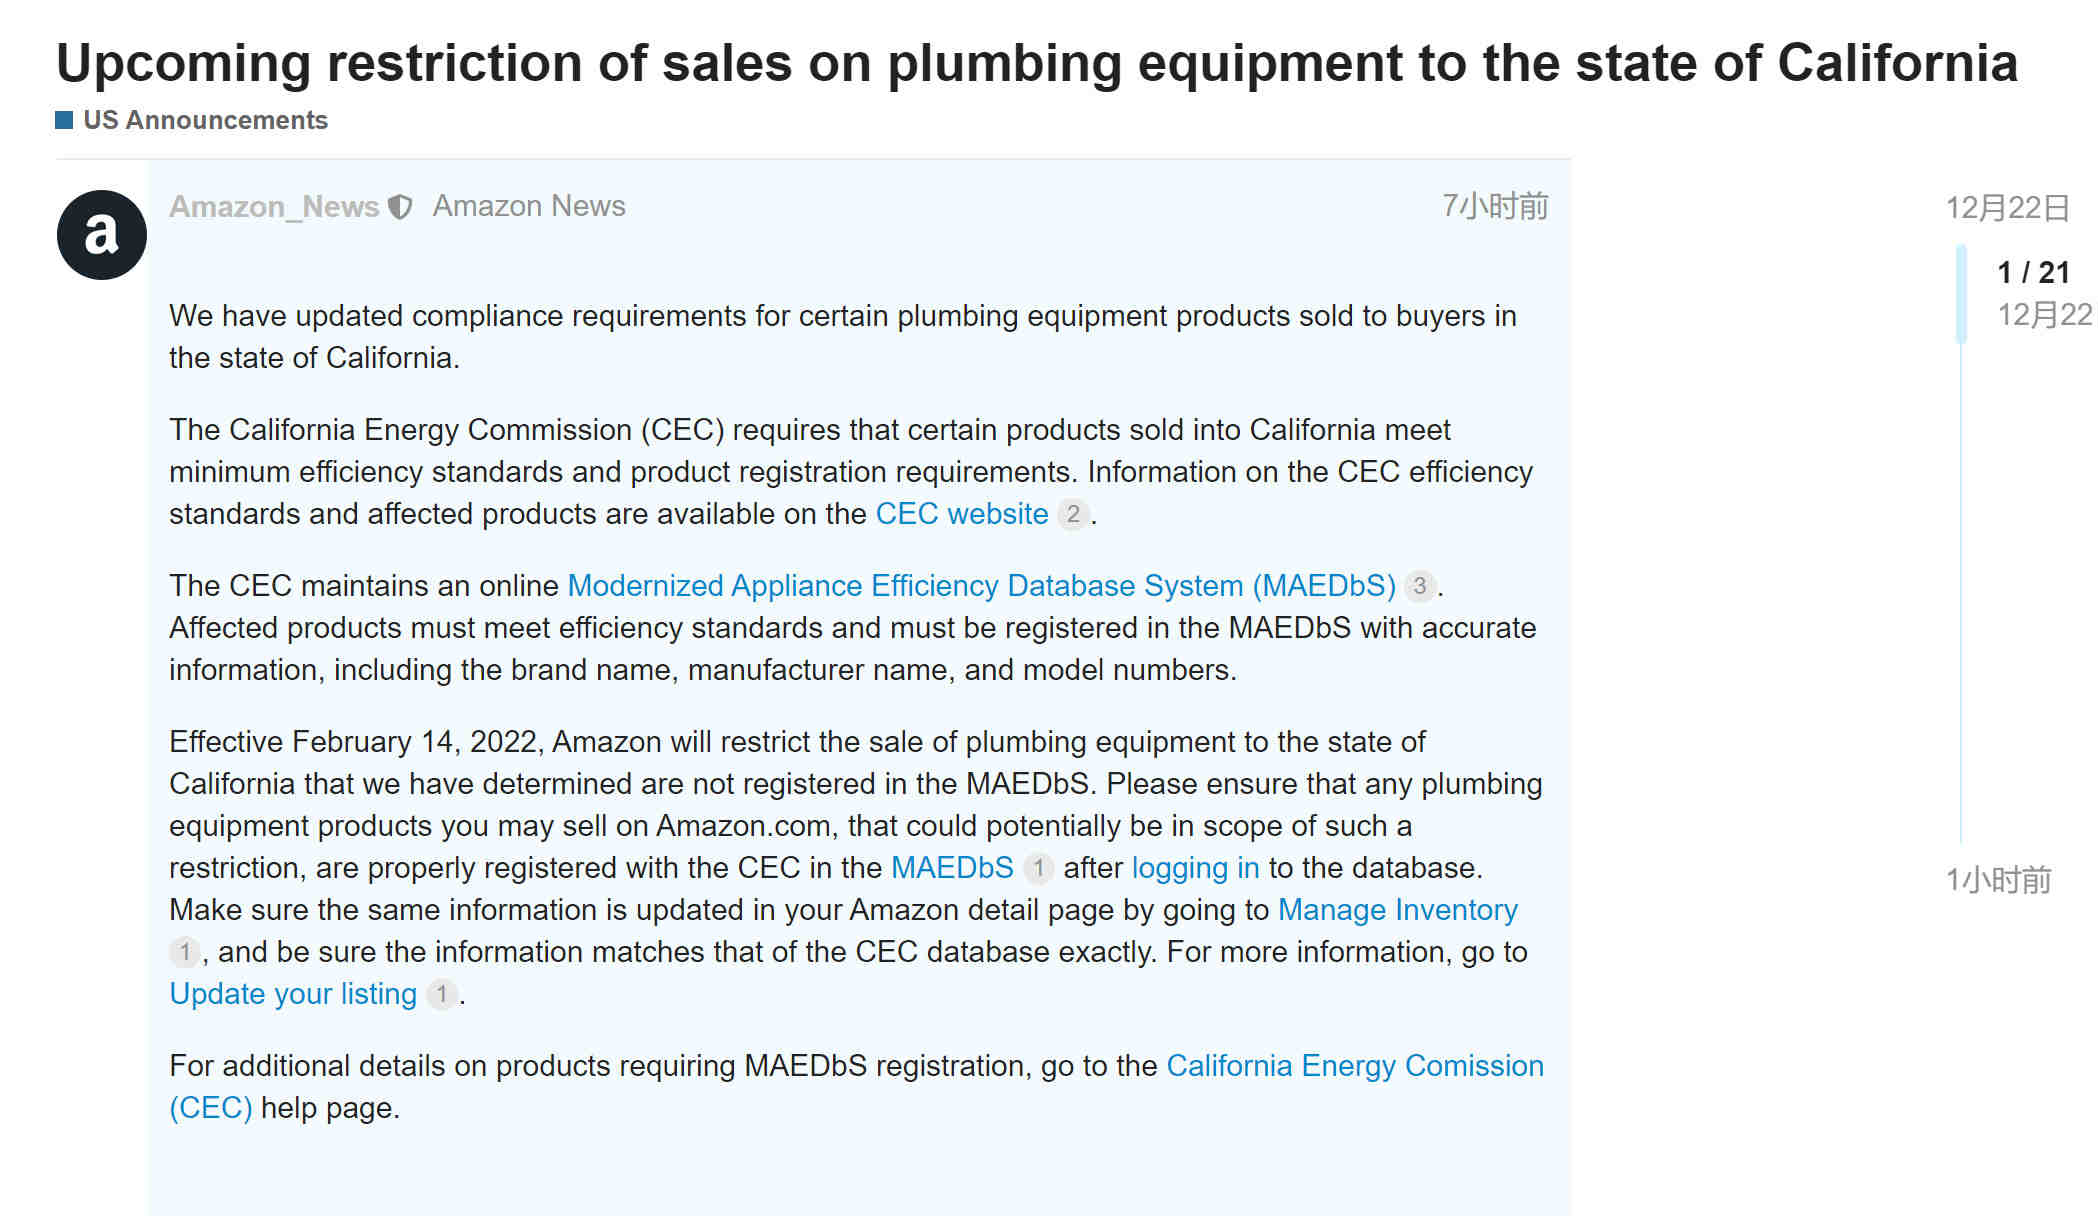Click the logging in link
Viewport: 2098px width, 1216px height.
tap(1195, 868)
